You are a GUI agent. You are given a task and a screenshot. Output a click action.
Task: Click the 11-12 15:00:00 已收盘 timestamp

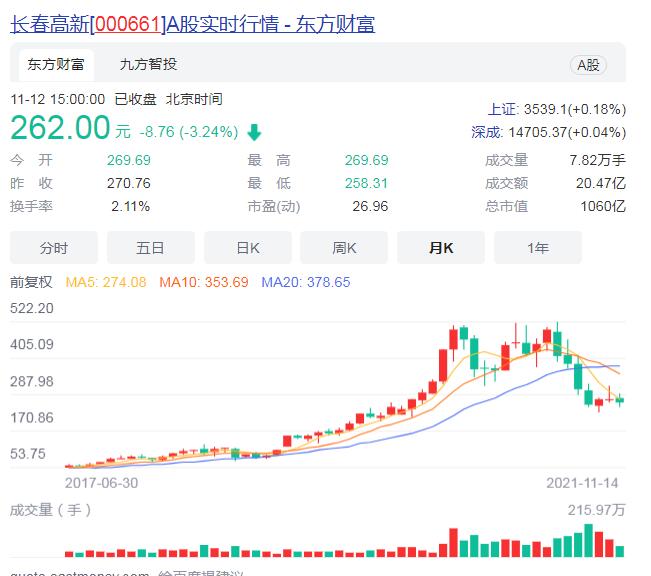83,99
